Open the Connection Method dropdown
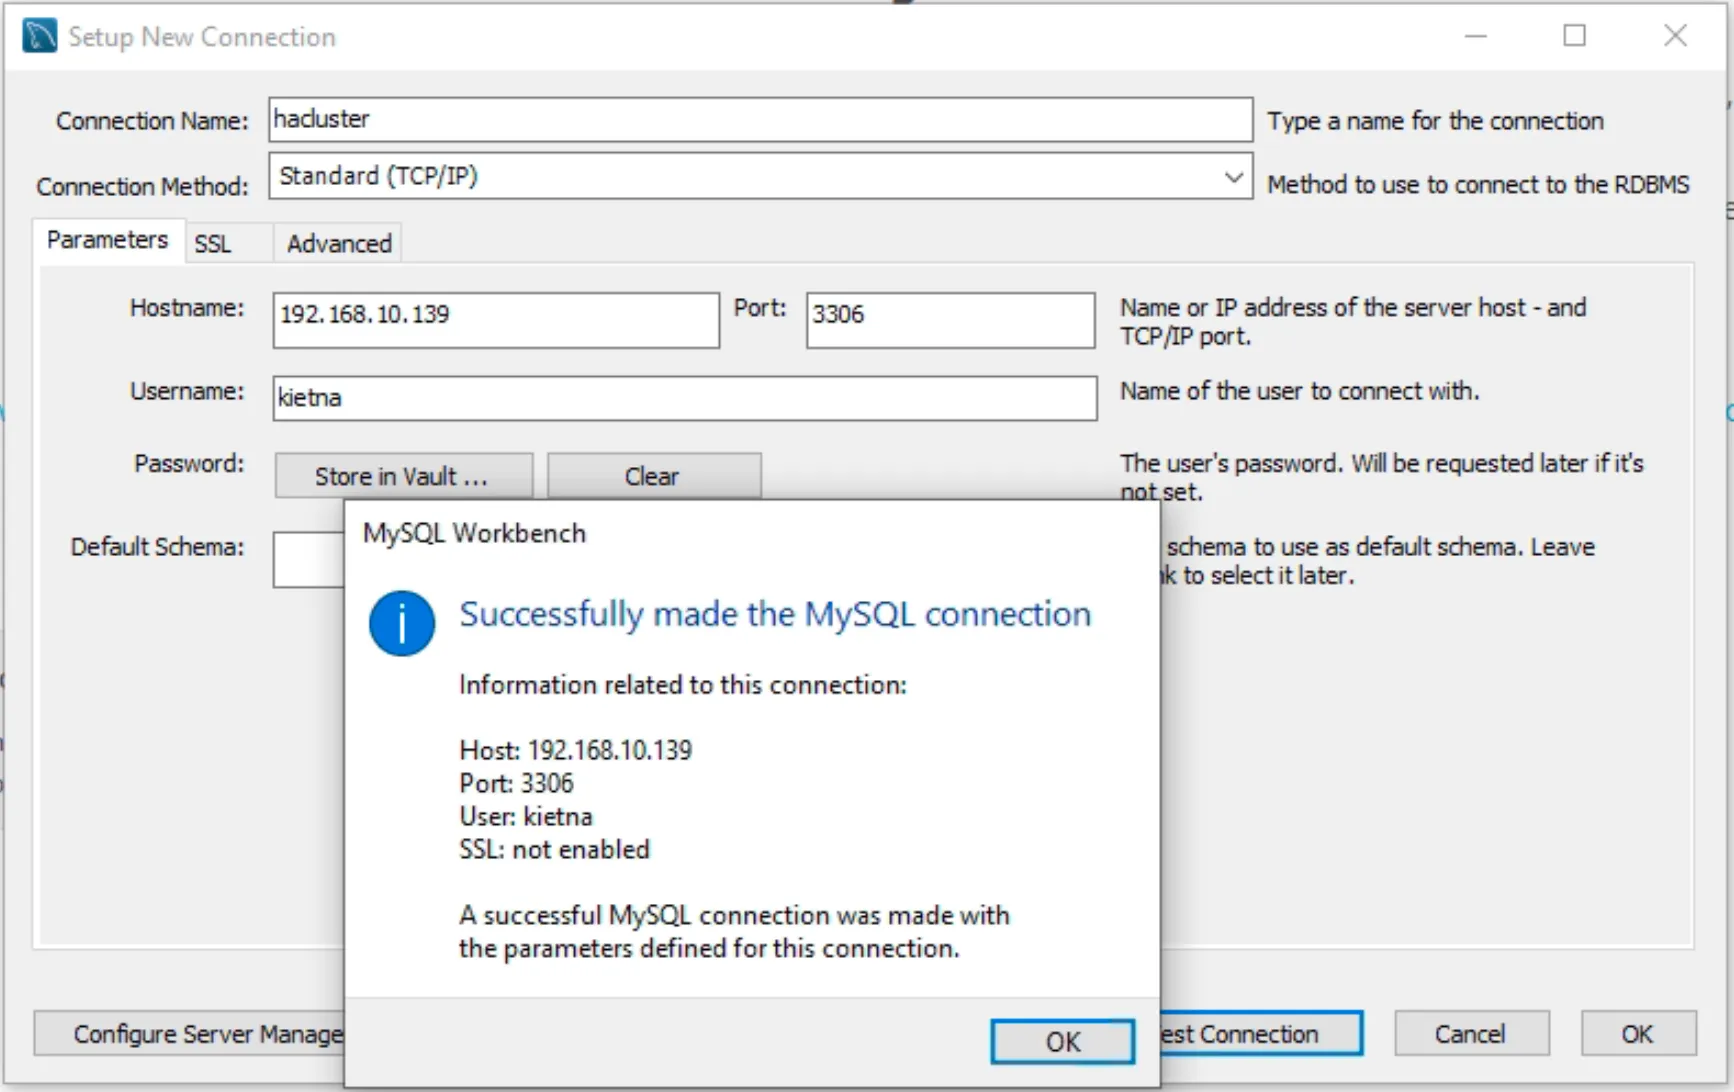The image size is (1734, 1092). [x=760, y=176]
